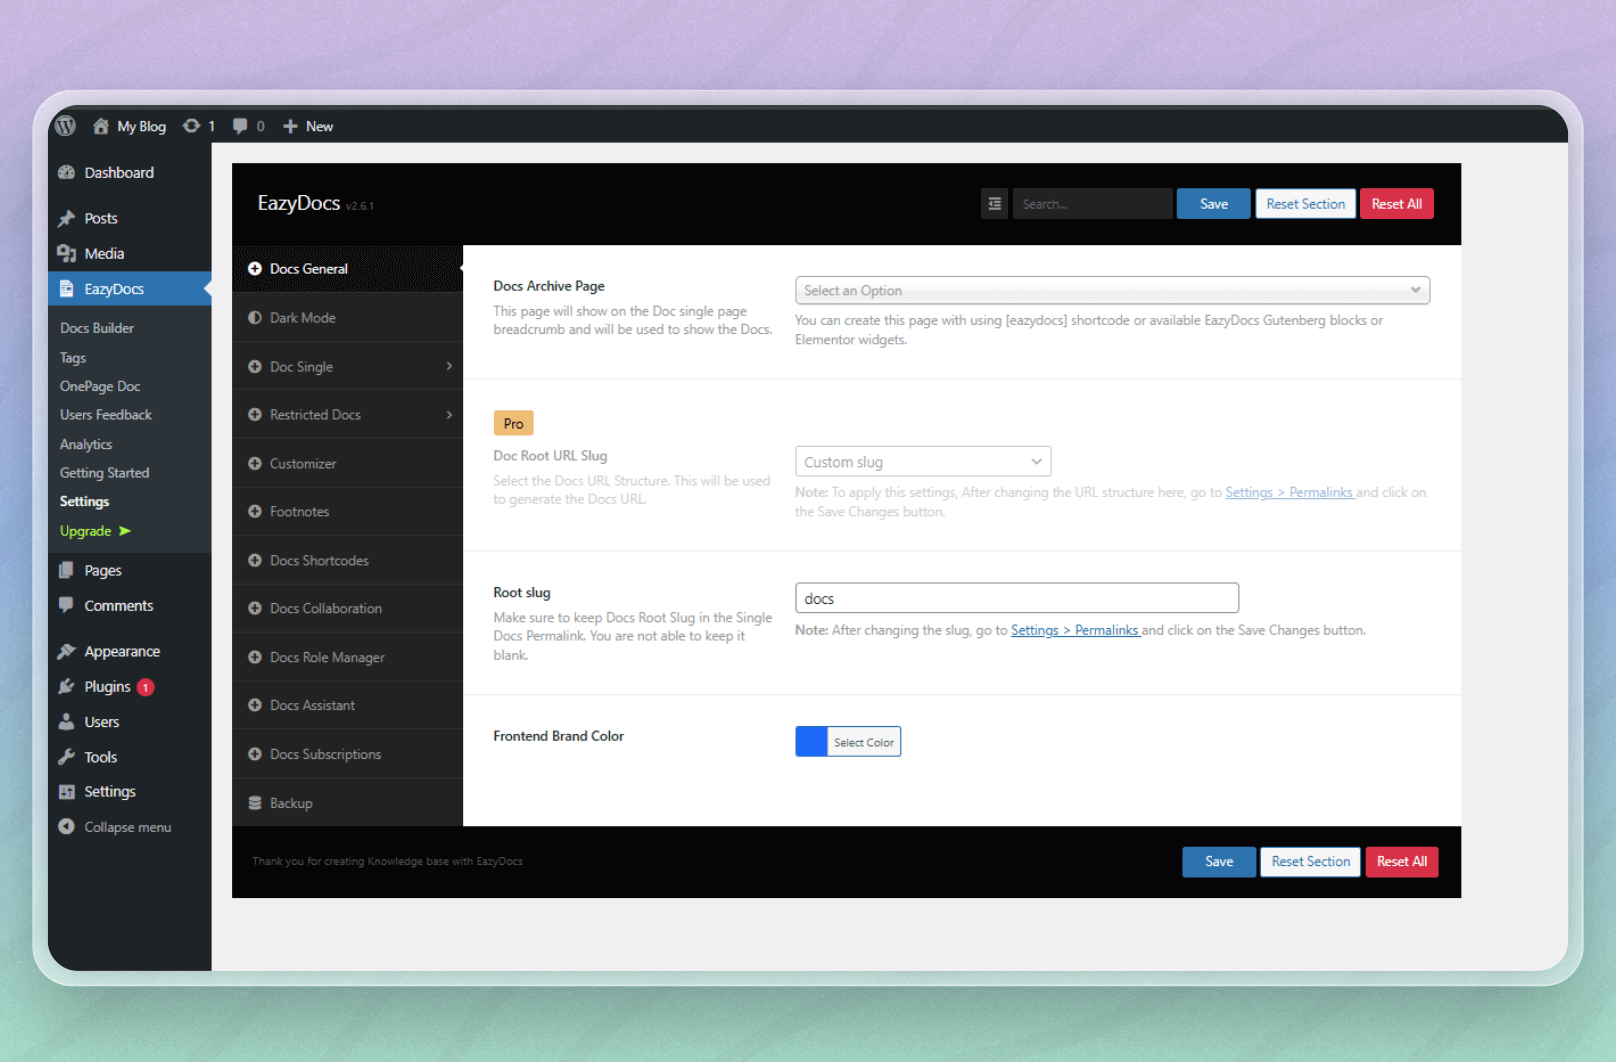Click the Dark Mode half-circle icon
This screenshot has width=1616, height=1062.
tap(255, 317)
